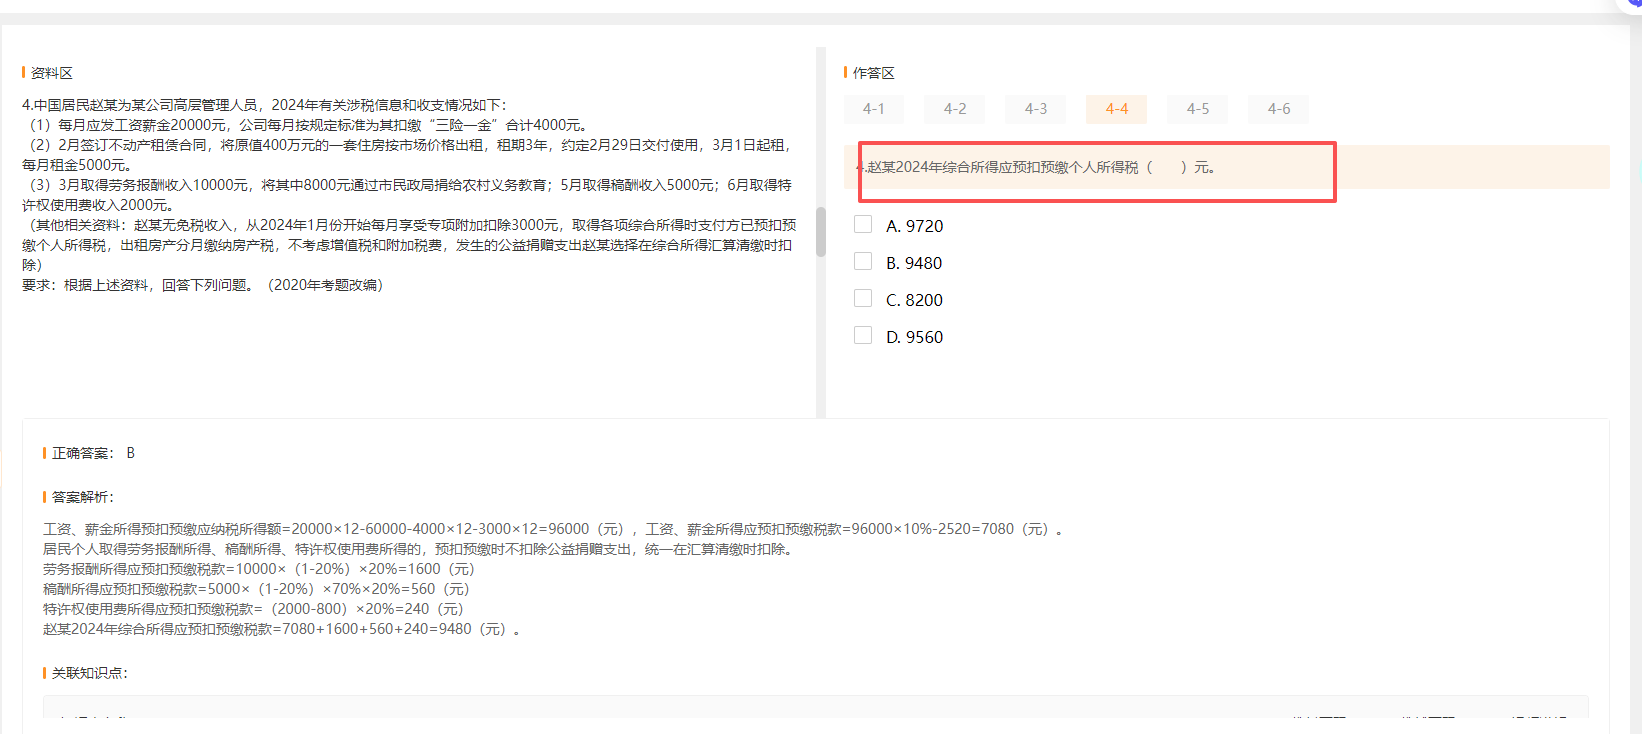Select checkbox for option B. 9480

tap(863, 262)
